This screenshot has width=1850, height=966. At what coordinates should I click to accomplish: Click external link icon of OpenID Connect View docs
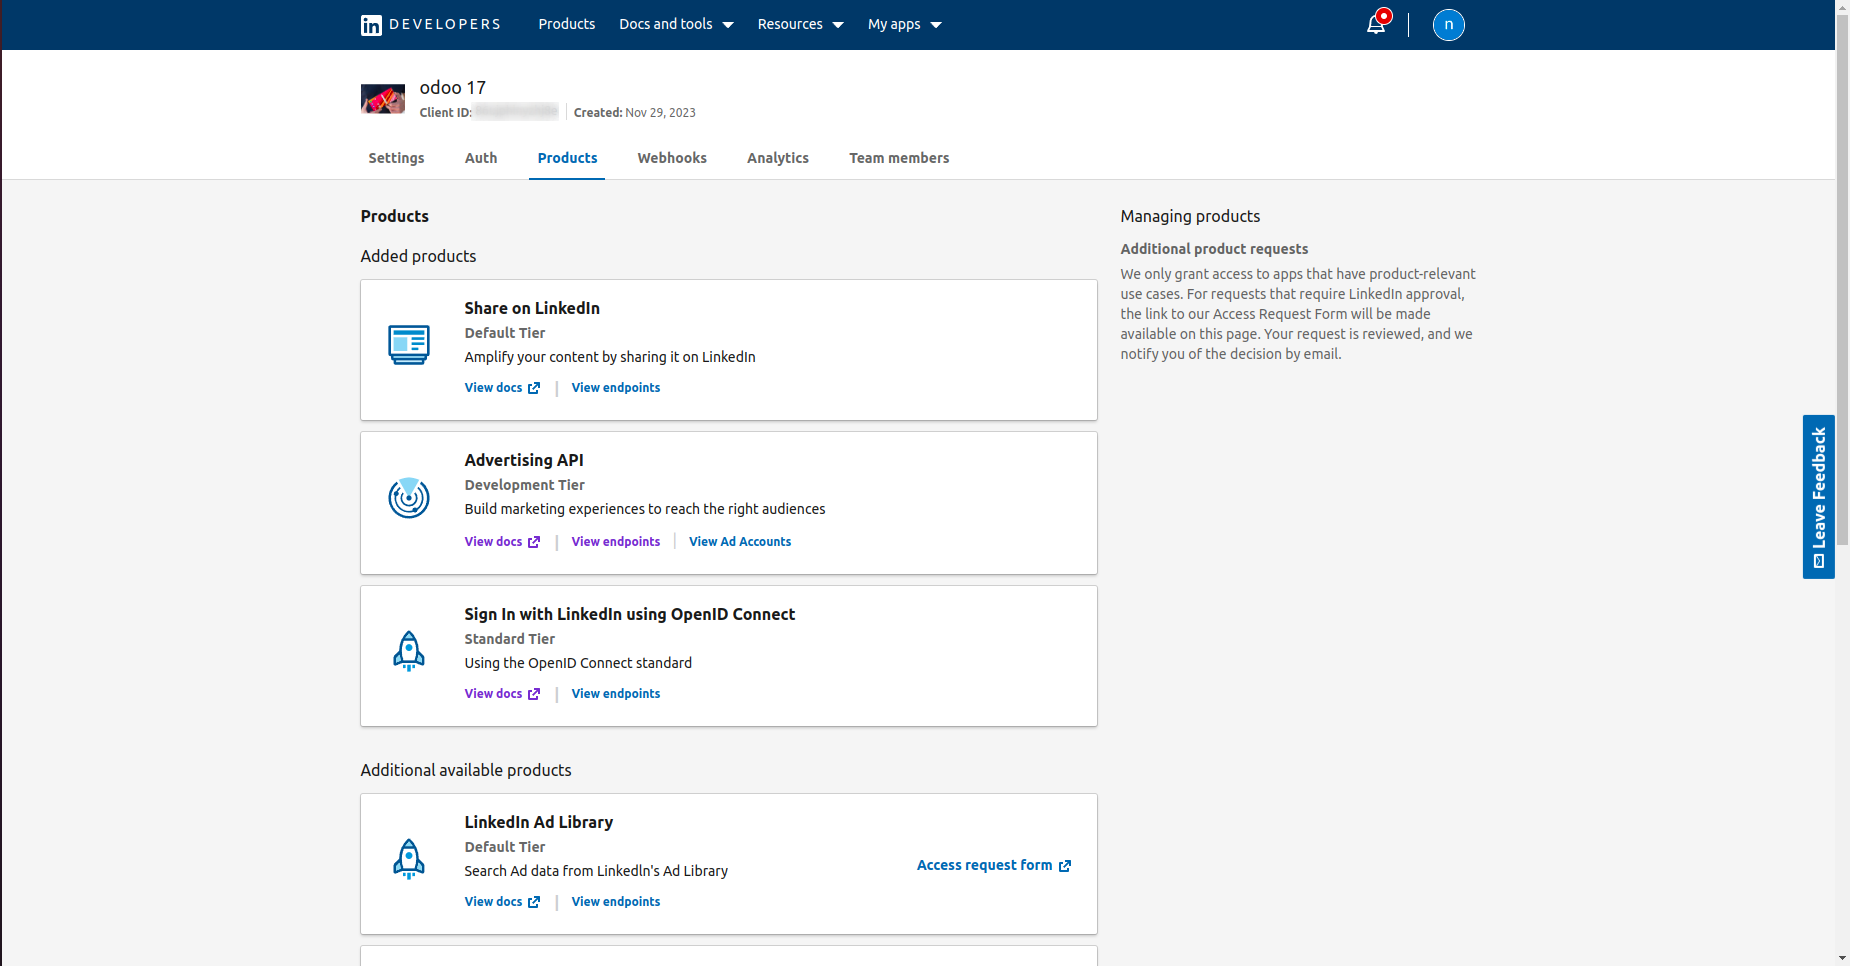tap(534, 694)
